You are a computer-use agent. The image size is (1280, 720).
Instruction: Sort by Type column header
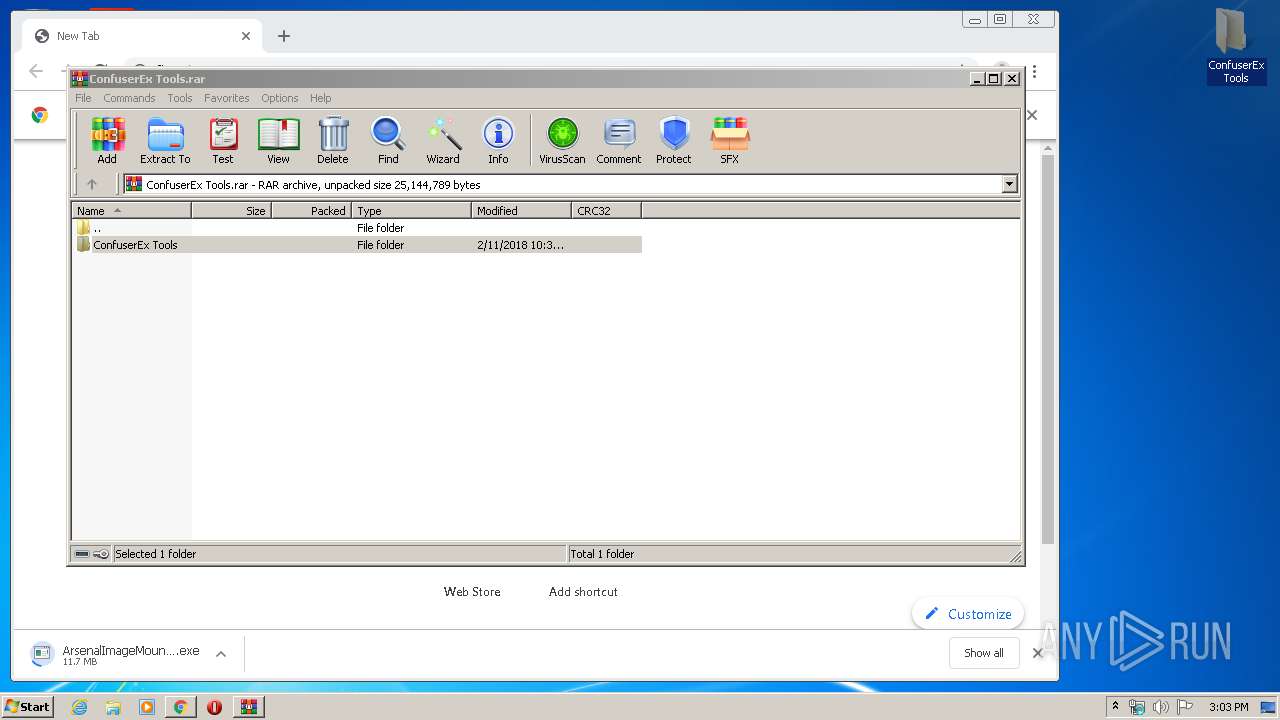coord(411,211)
